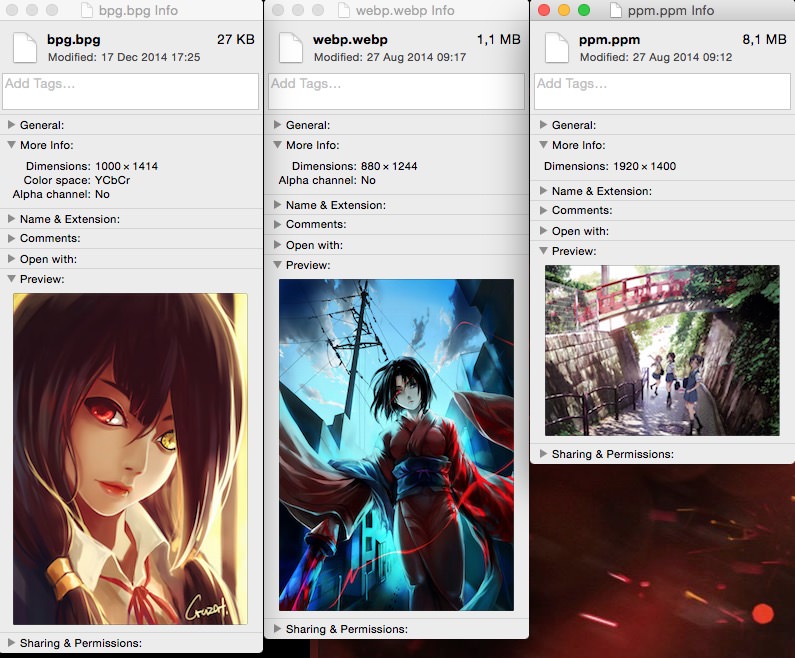Screen dimensions: 795x658
Task: Expand Comments section in webp.webp Info
Action: tap(277, 224)
